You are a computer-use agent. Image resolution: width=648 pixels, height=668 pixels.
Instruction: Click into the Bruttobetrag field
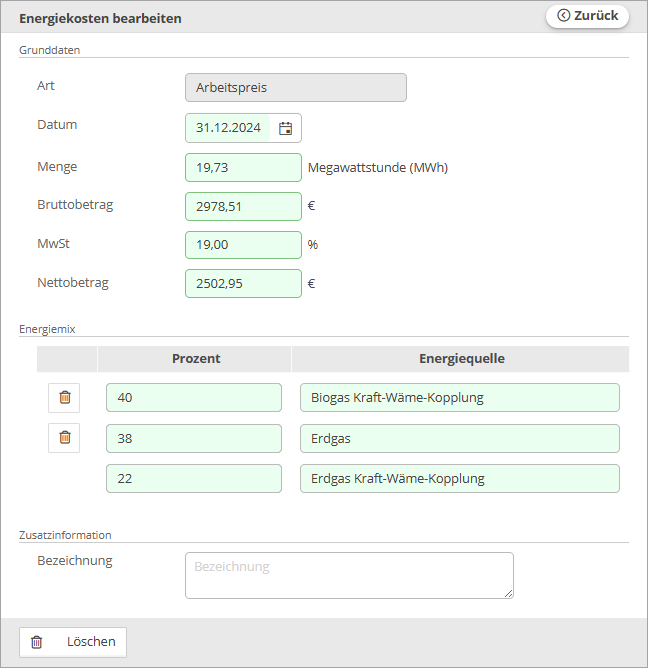243,207
